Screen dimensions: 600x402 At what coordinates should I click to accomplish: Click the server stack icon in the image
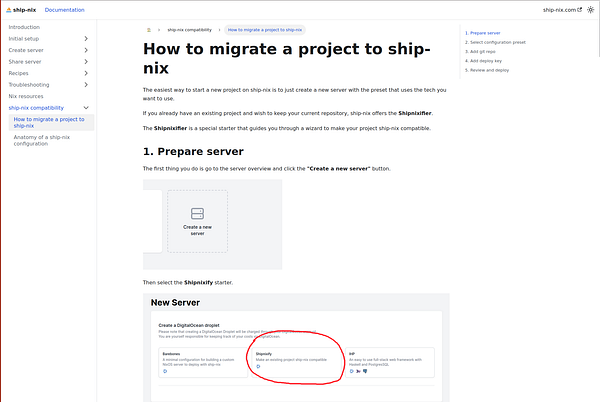tap(197, 213)
